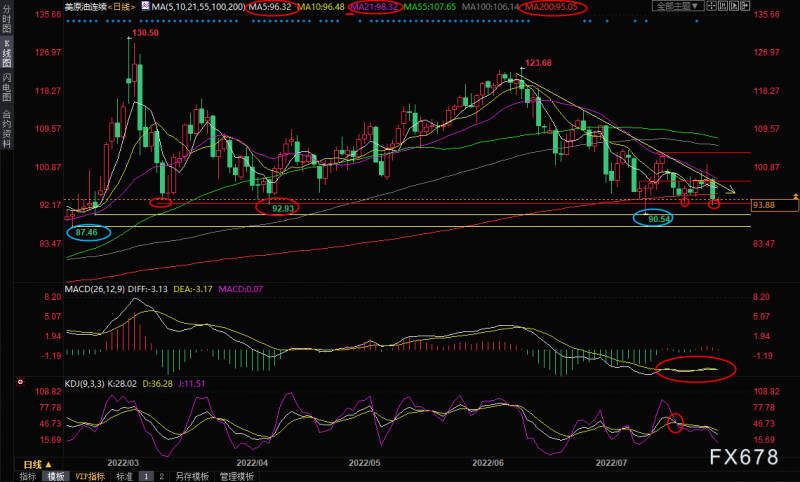Click the KDJ(9,3,3) indicator label
The image size is (800, 482).
[x=84, y=384]
